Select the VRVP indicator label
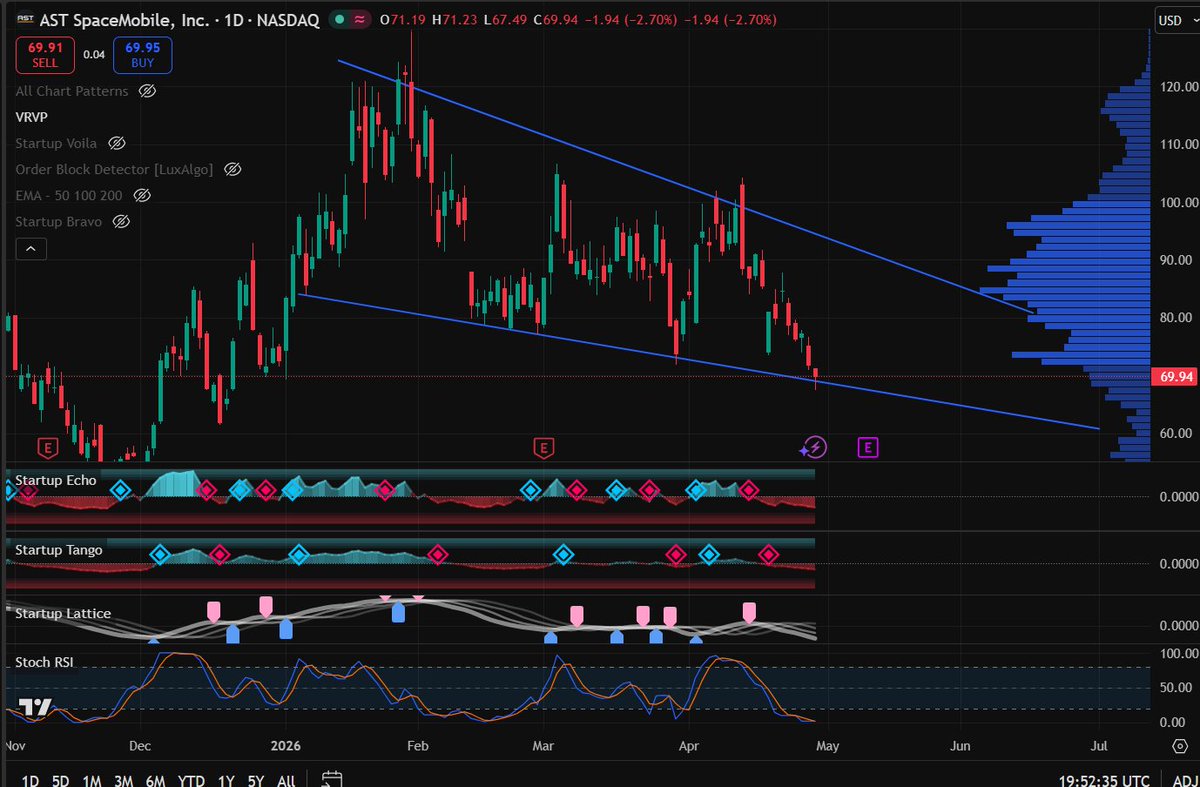This screenshot has height=787, width=1200. click(33, 117)
